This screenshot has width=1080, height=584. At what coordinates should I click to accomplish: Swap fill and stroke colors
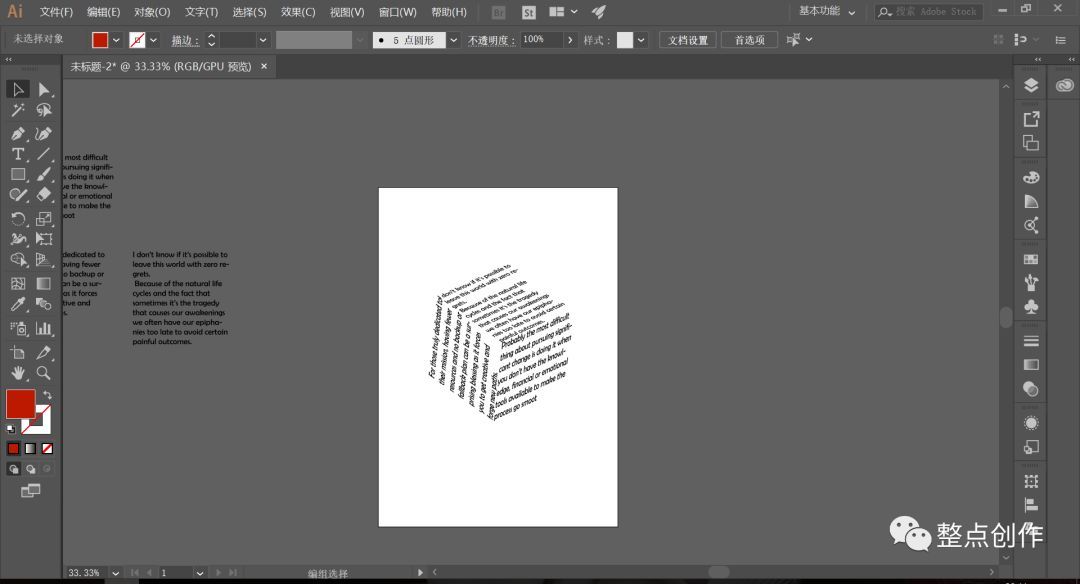(47, 395)
